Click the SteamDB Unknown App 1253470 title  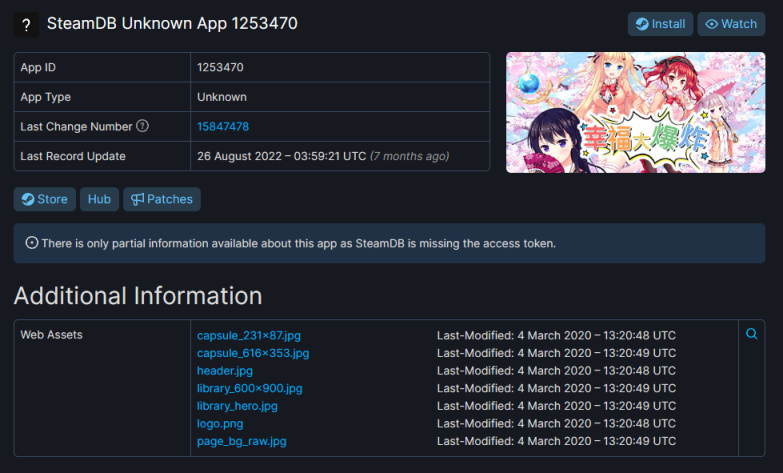(x=172, y=23)
